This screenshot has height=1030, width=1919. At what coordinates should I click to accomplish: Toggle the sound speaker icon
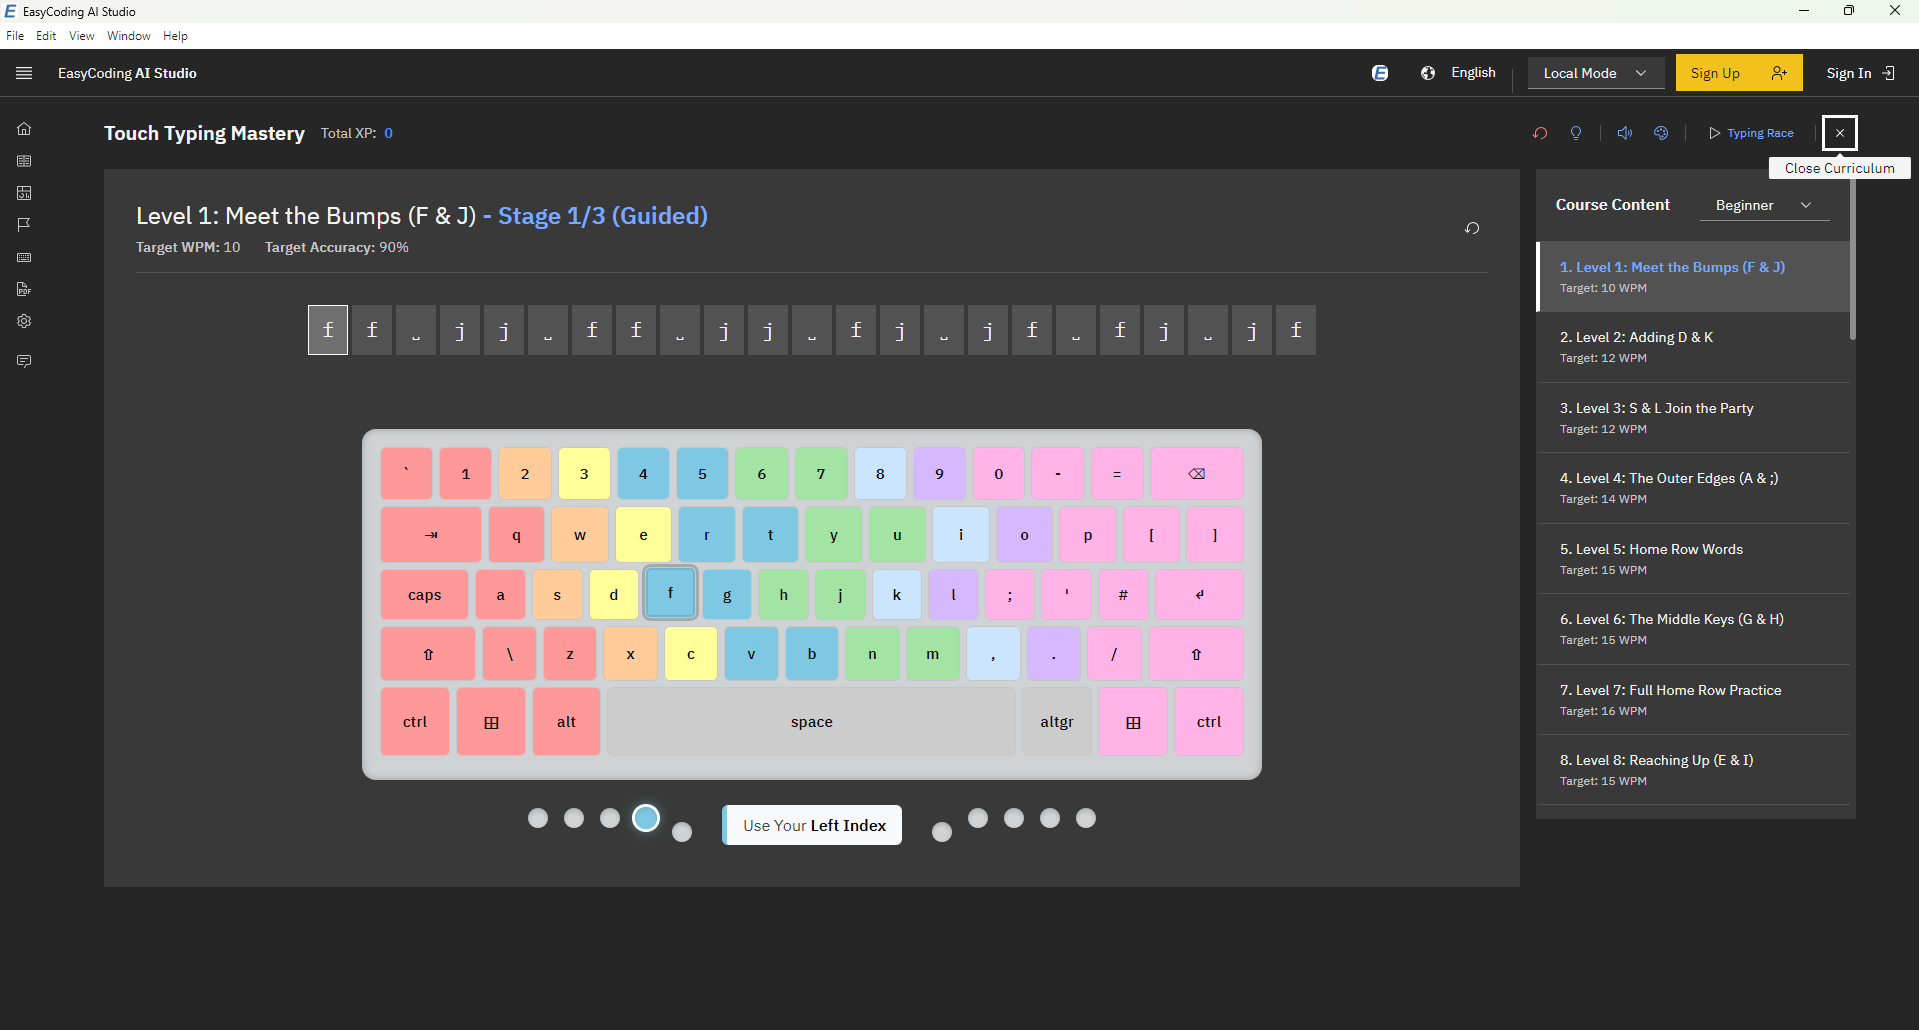pyautogui.click(x=1625, y=133)
